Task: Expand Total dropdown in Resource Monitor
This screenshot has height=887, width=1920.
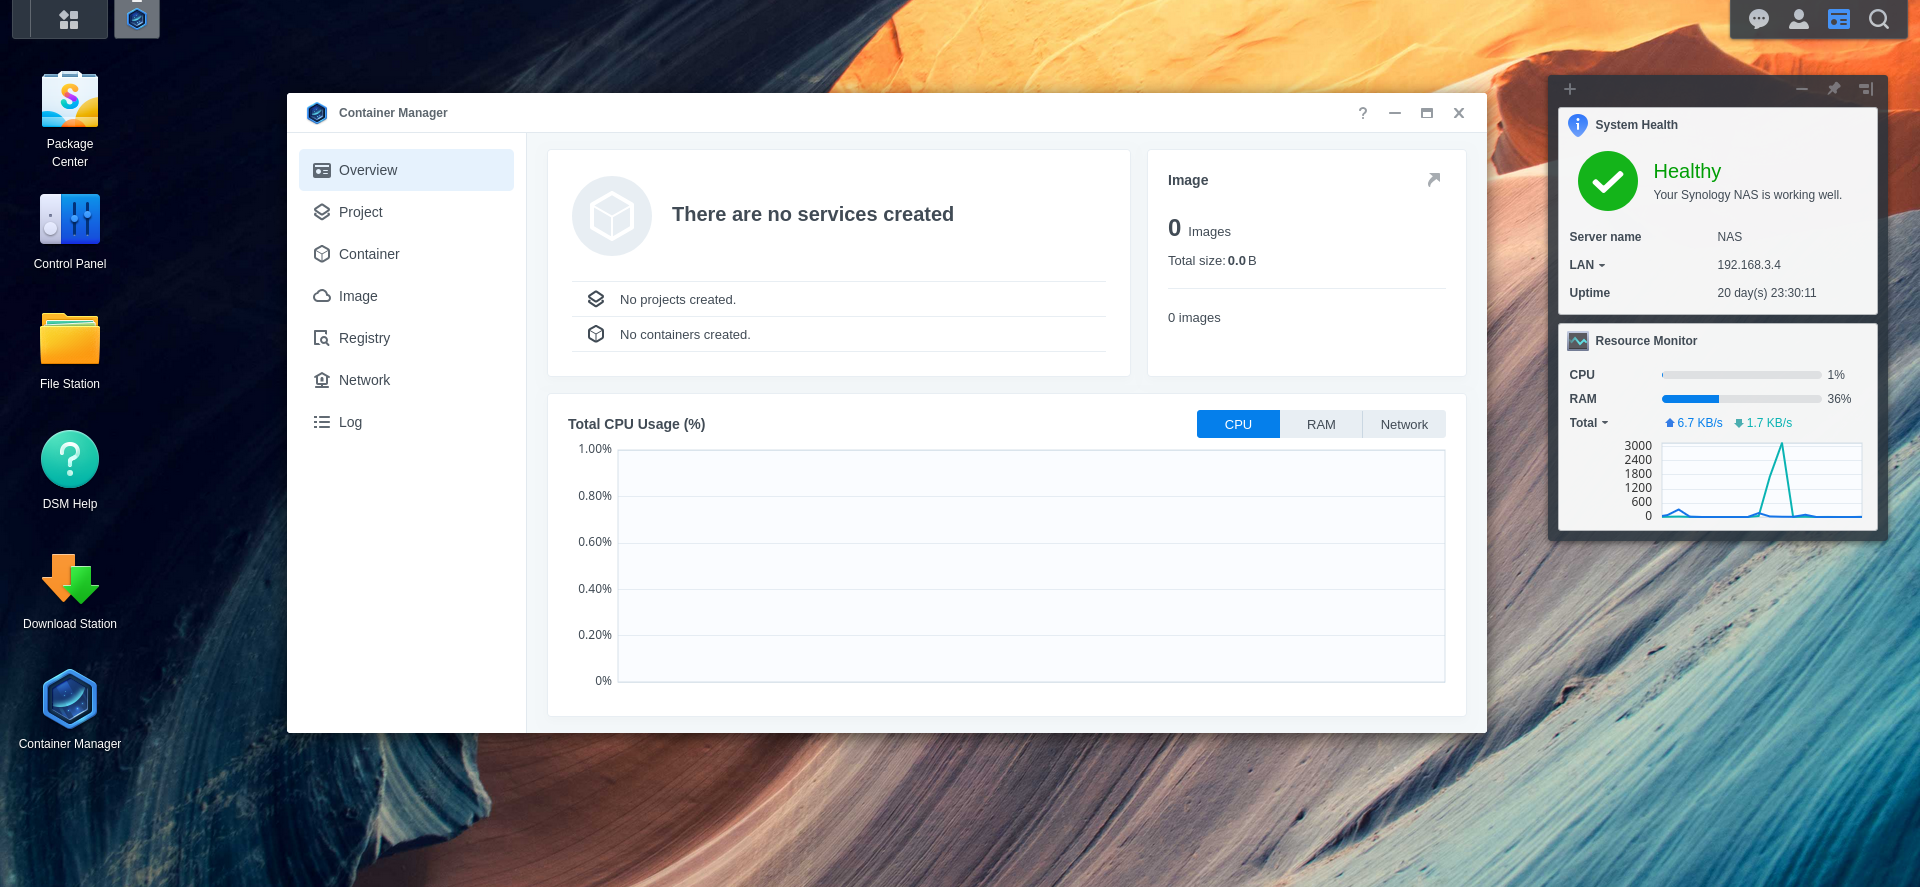Action: pos(1589,423)
